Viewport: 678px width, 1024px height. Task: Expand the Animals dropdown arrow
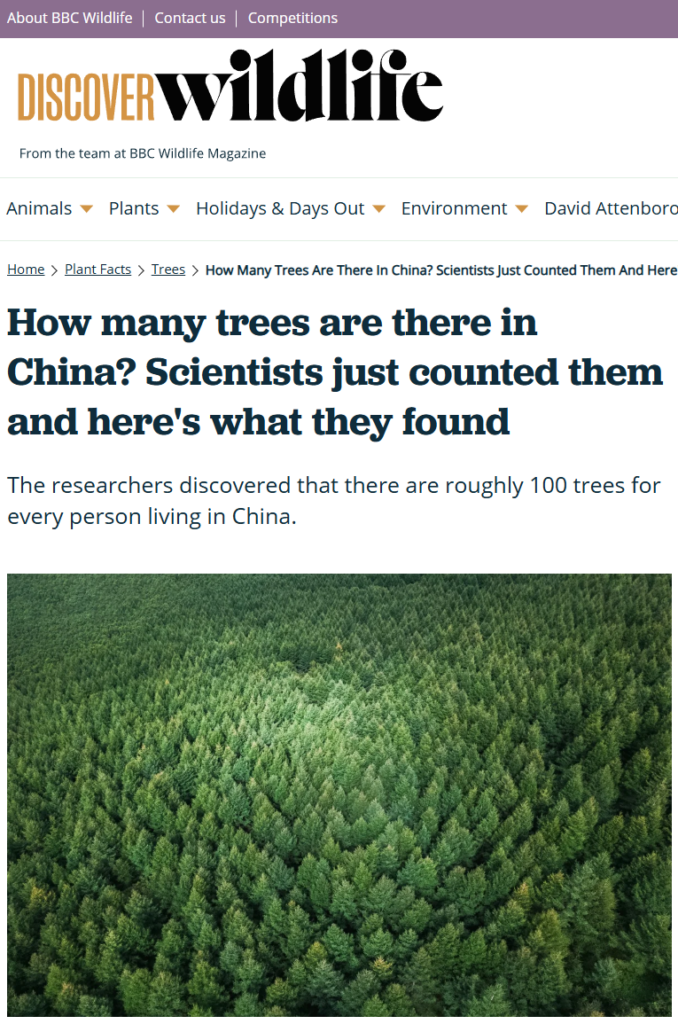[86, 209]
